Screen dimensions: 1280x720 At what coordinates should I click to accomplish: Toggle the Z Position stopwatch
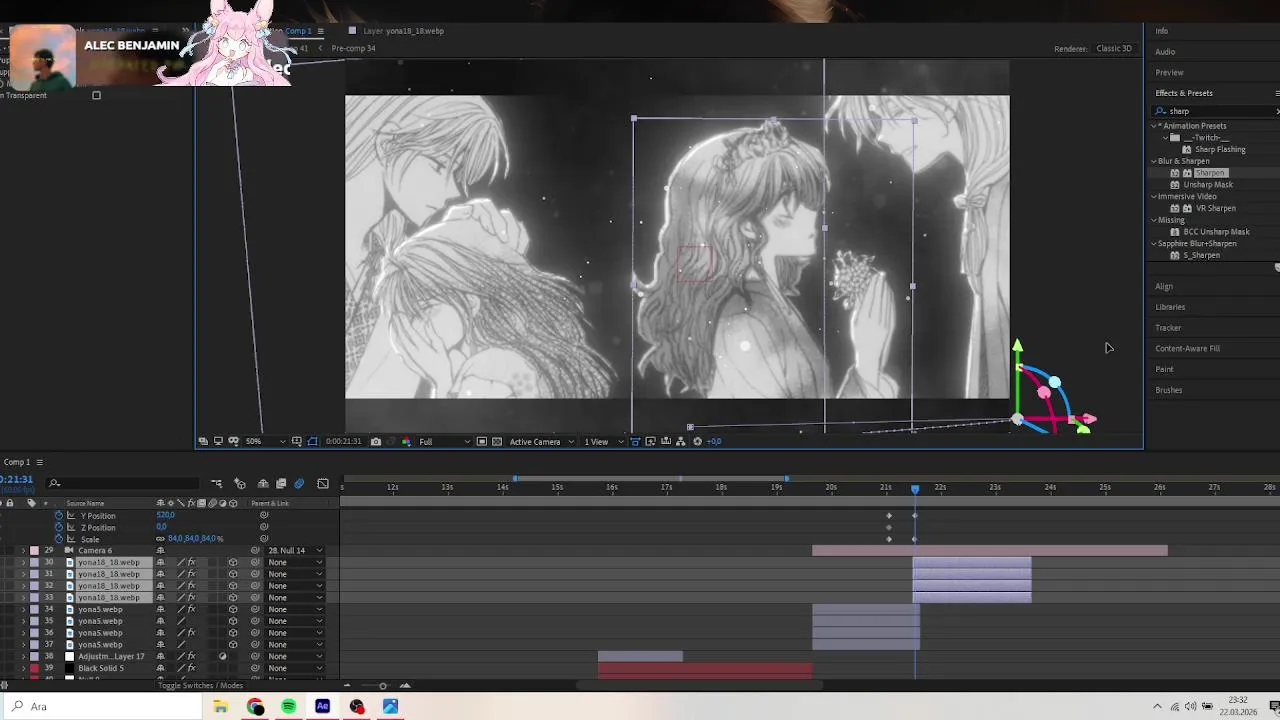click(x=58, y=528)
